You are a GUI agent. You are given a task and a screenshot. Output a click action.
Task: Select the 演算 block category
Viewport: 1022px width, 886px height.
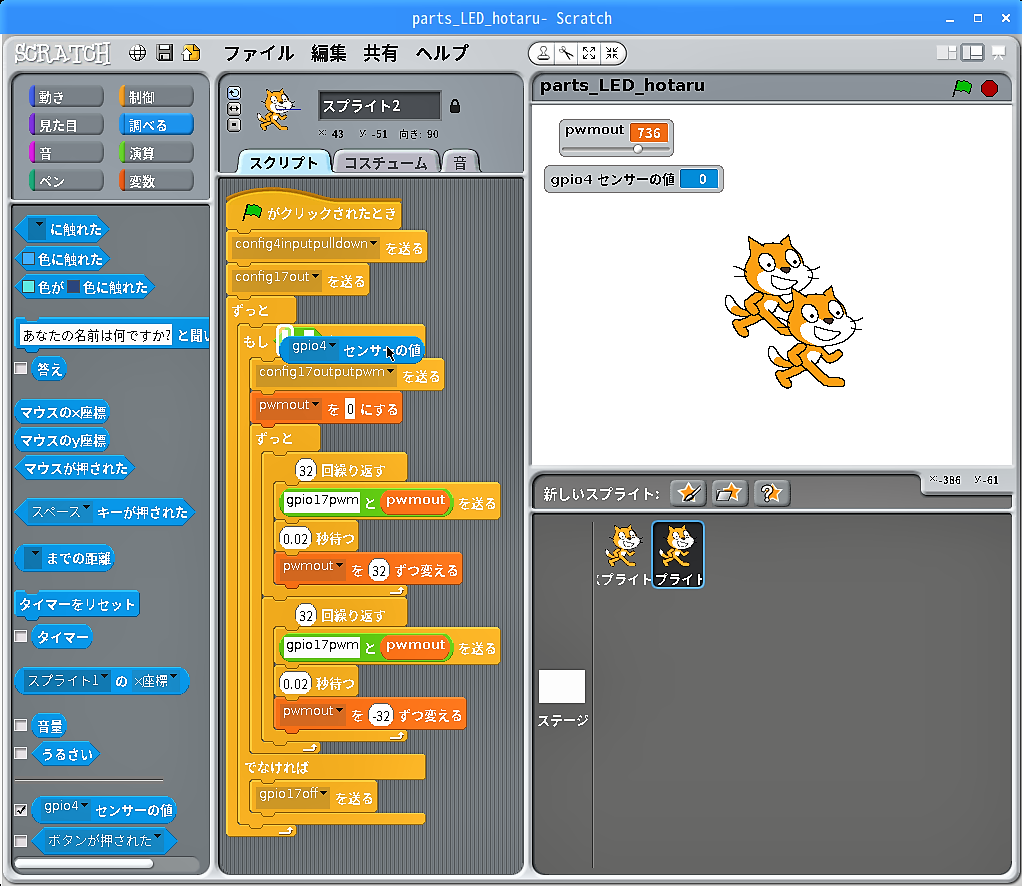point(156,153)
